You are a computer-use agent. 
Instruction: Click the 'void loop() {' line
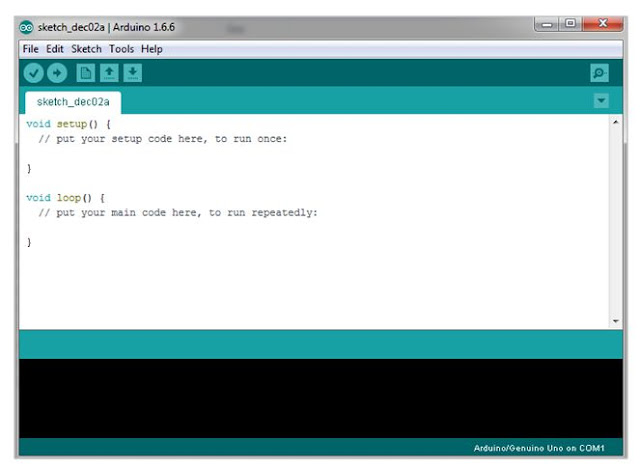click(65, 198)
